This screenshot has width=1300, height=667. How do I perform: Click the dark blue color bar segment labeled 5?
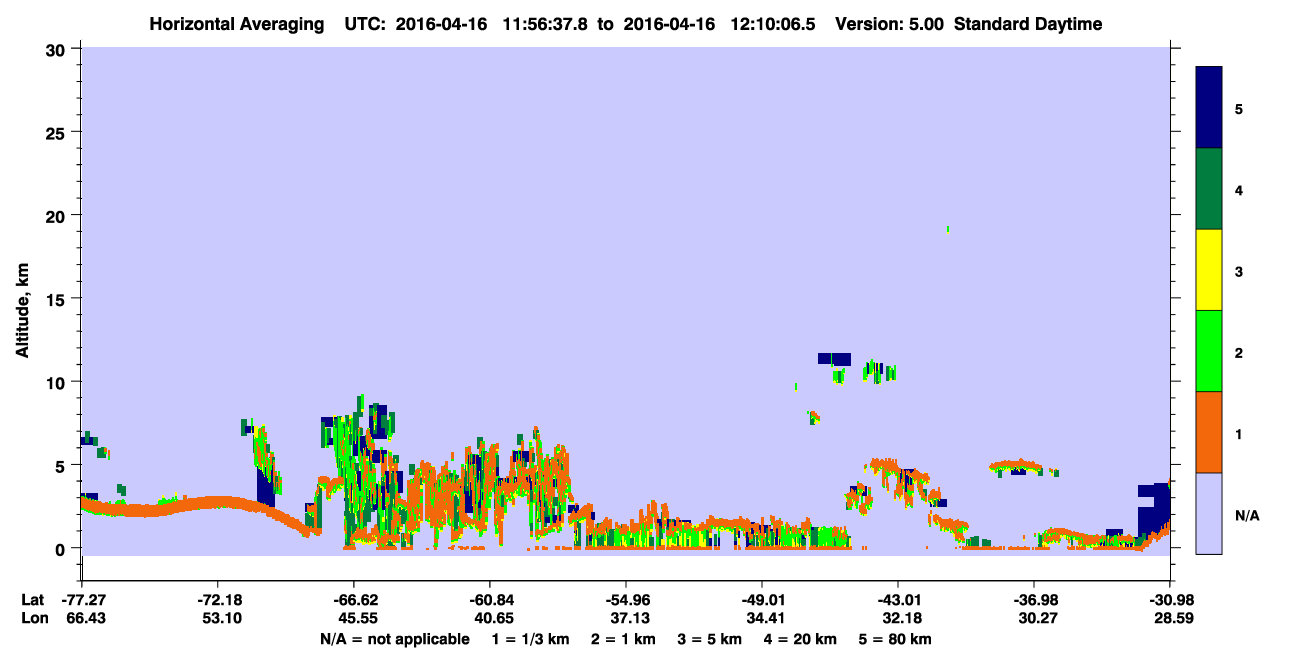pos(1209,108)
